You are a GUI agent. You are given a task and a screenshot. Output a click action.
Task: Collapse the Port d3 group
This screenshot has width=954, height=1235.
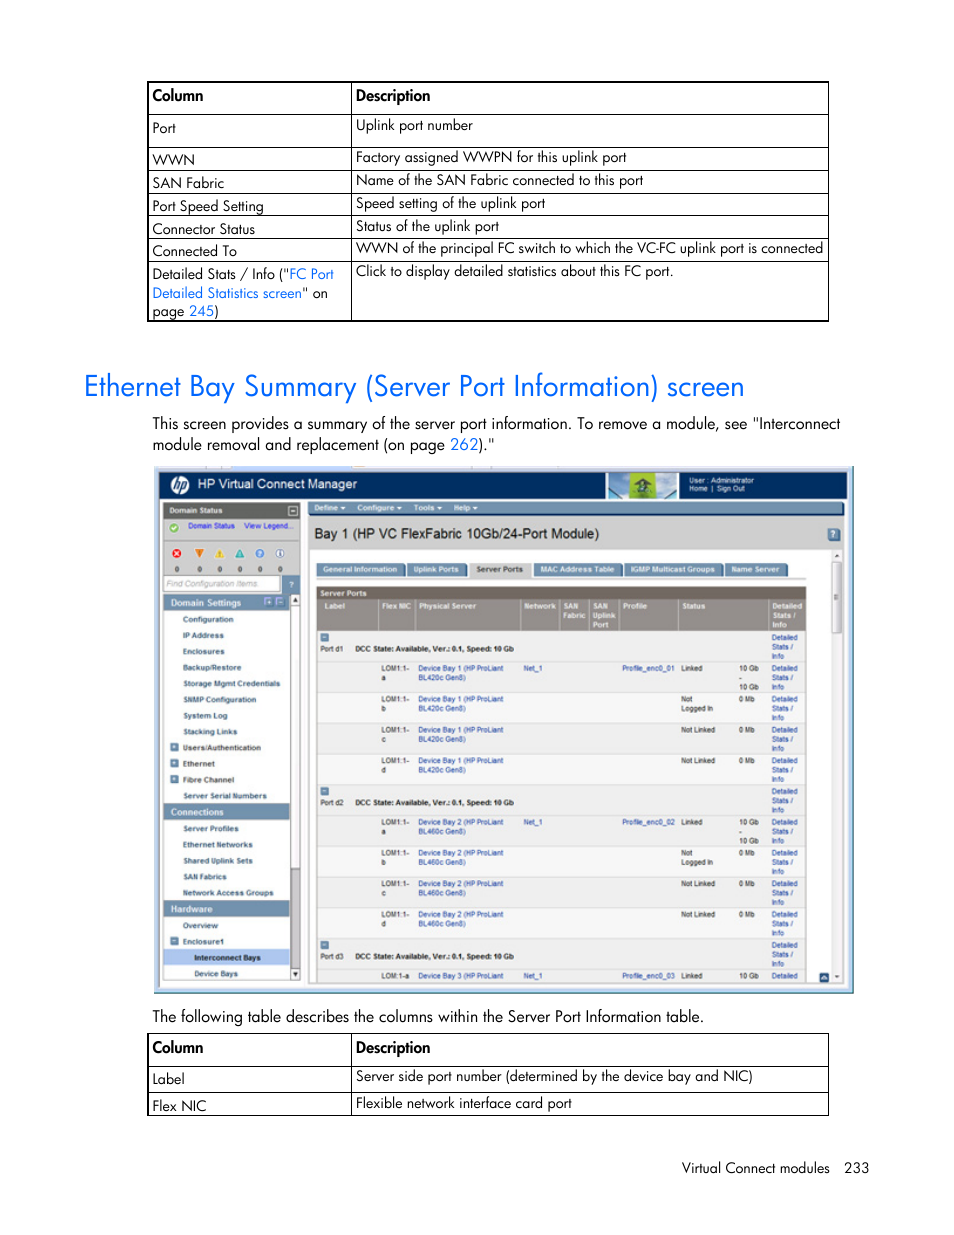[324, 945]
